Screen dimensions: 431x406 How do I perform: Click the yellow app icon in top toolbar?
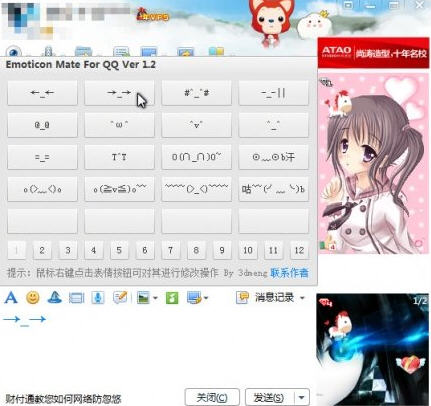216,51
